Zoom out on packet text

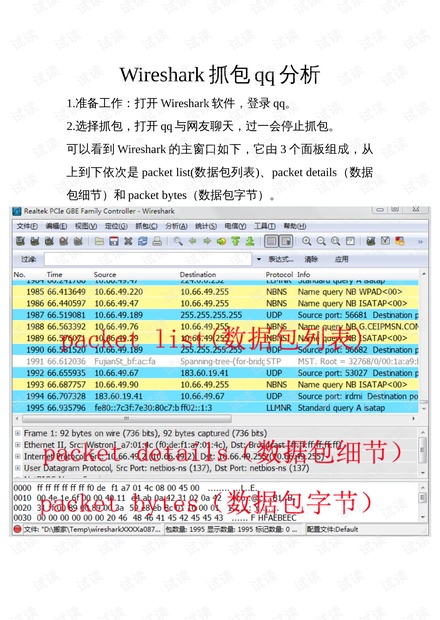321,241
